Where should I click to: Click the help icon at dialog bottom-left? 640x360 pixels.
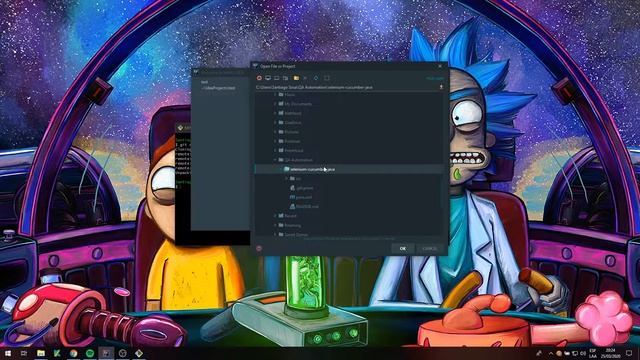point(259,248)
